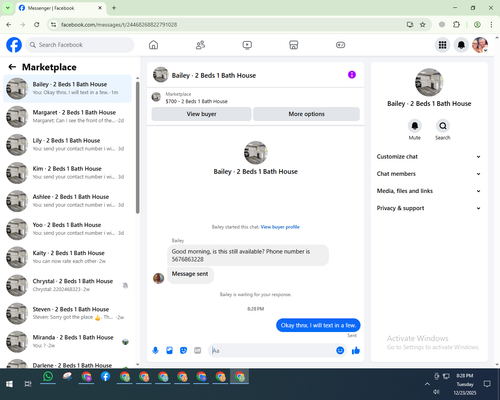Click the Marketplace listing $700 thumbnail
500x400 pixels.
tap(156, 97)
